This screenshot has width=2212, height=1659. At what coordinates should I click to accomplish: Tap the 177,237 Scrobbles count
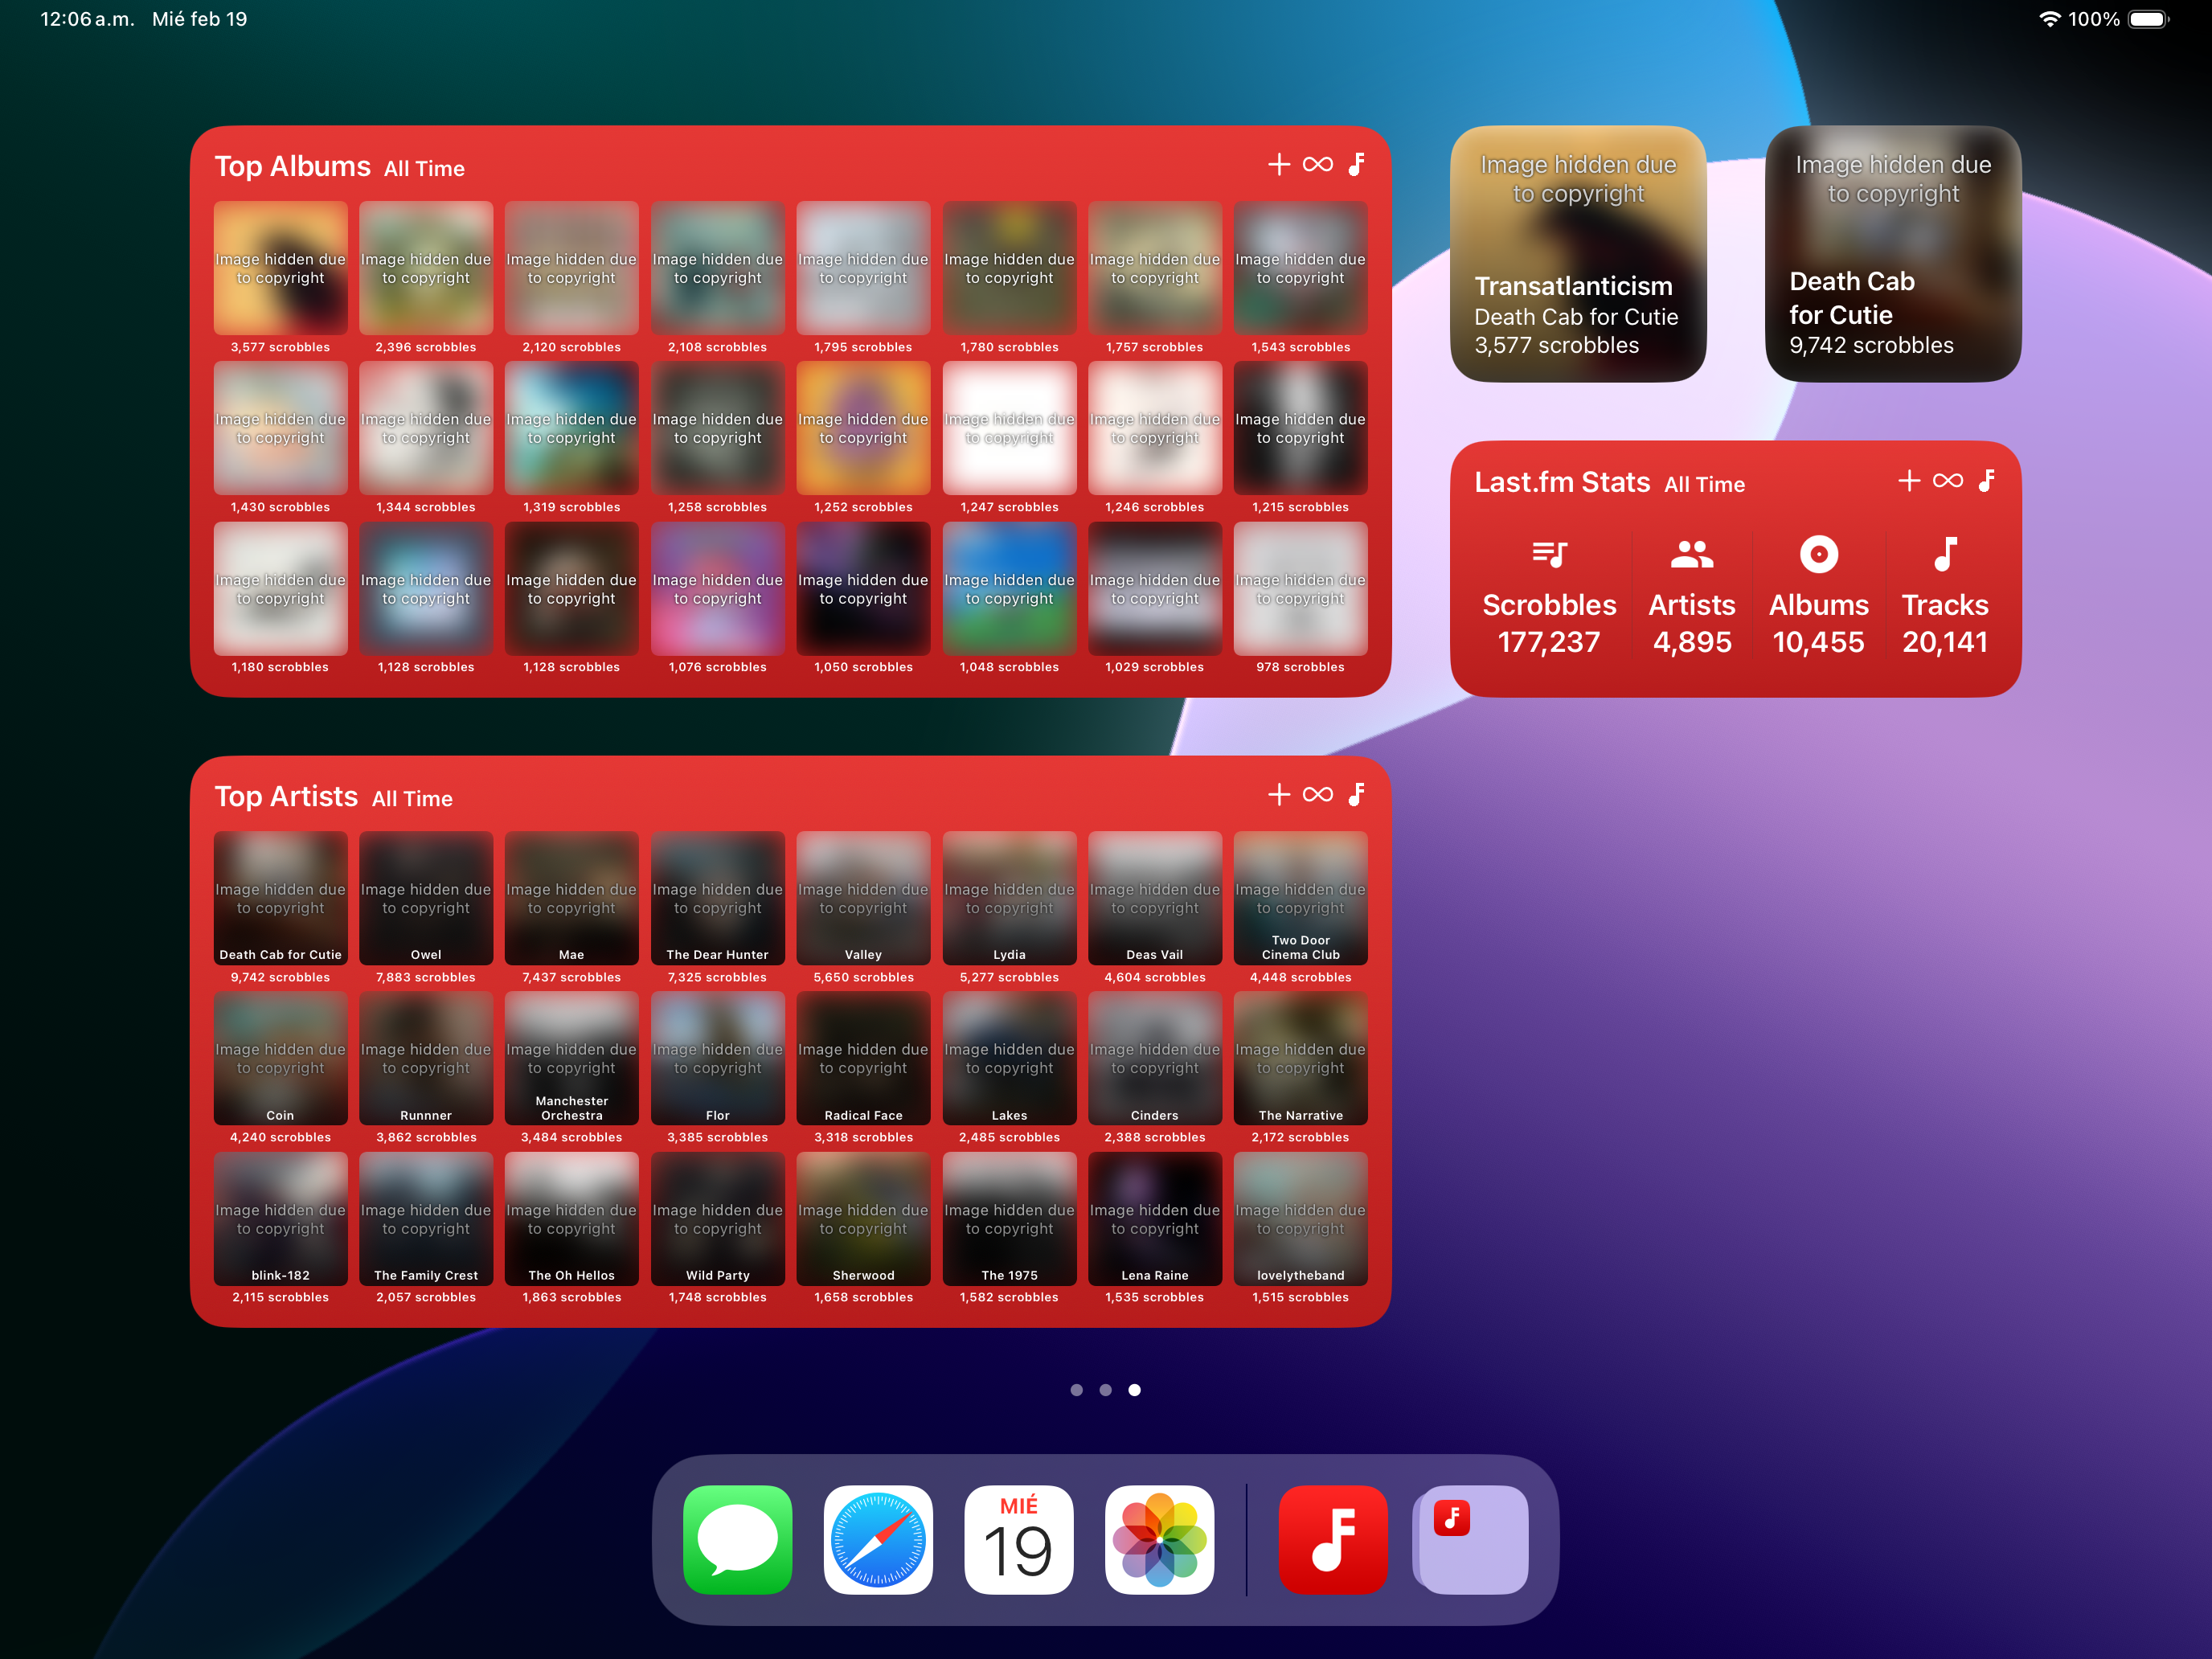(x=1549, y=642)
